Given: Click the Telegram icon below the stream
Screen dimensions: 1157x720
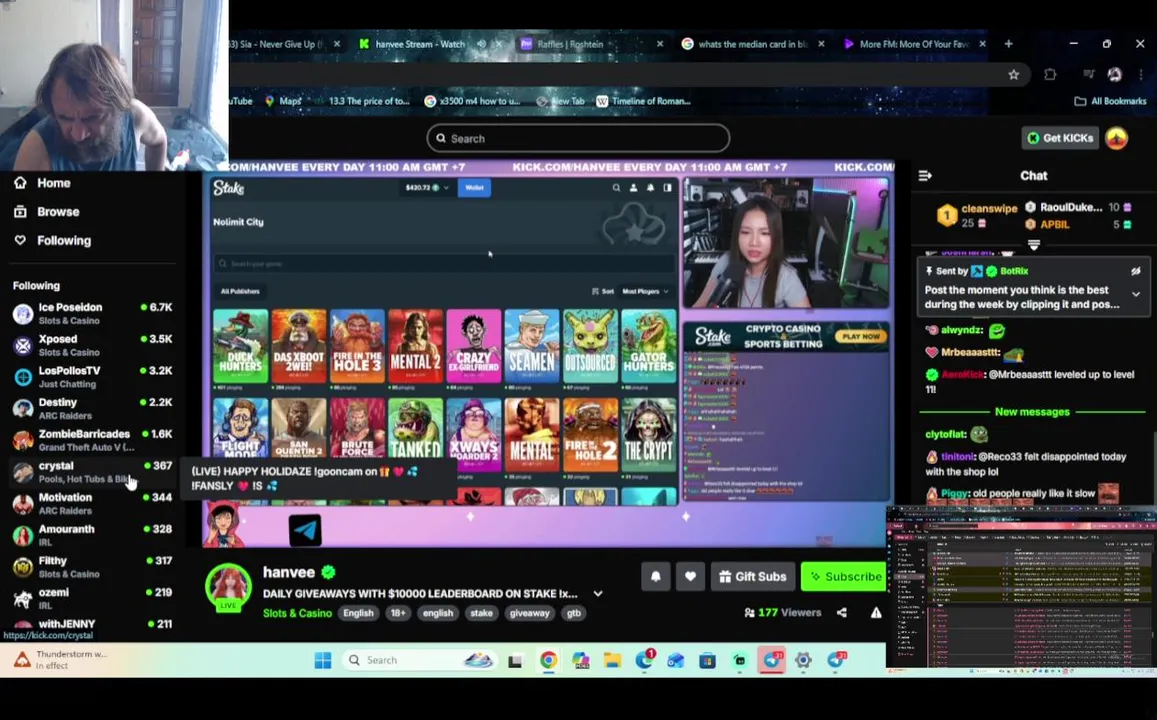Looking at the screenshot, I should (x=305, y=530).
